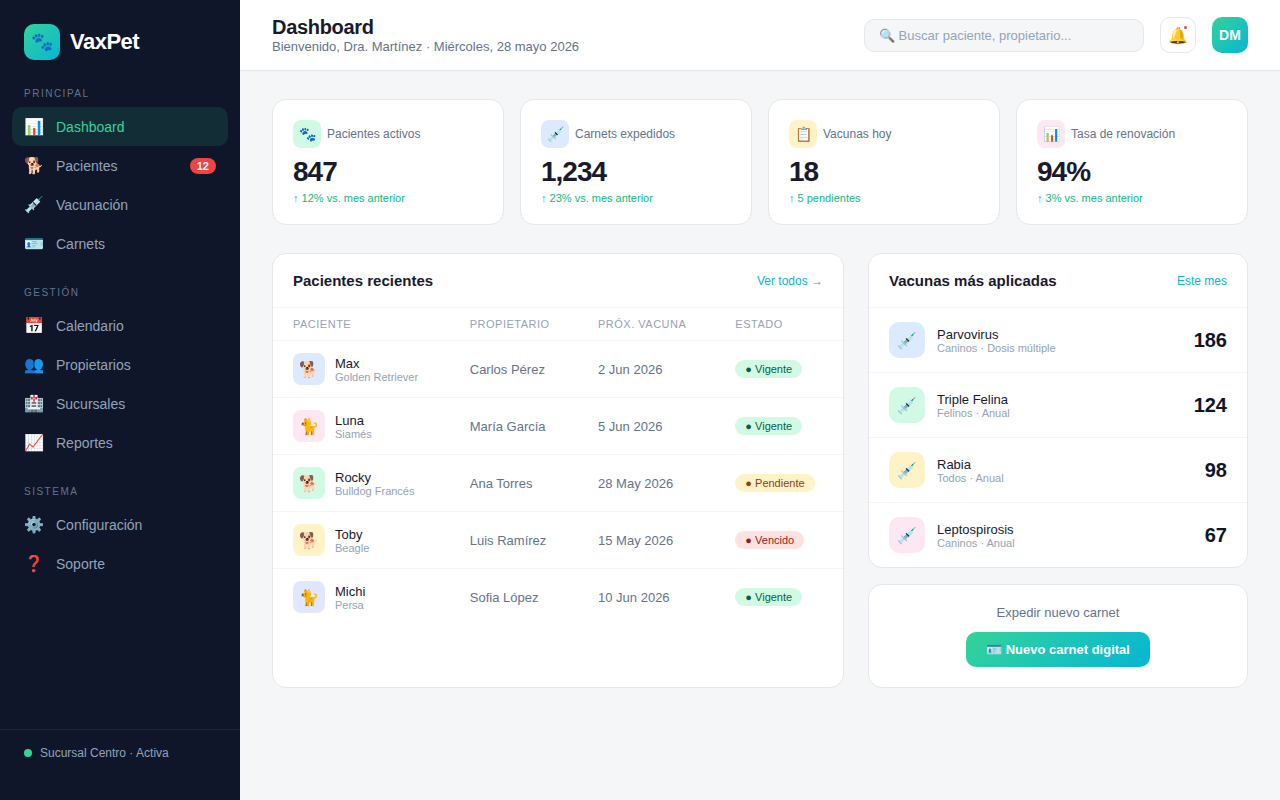Click the Configuración gear icon
This screenshot has height=800, width=1280.
(x=34, y=525)
